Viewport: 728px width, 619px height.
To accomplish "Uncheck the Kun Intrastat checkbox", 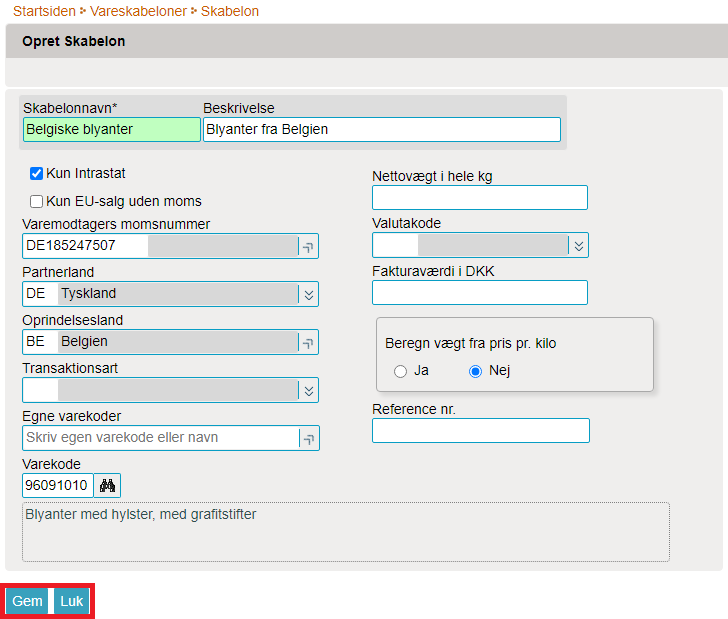I will click(x=36, y=174).
